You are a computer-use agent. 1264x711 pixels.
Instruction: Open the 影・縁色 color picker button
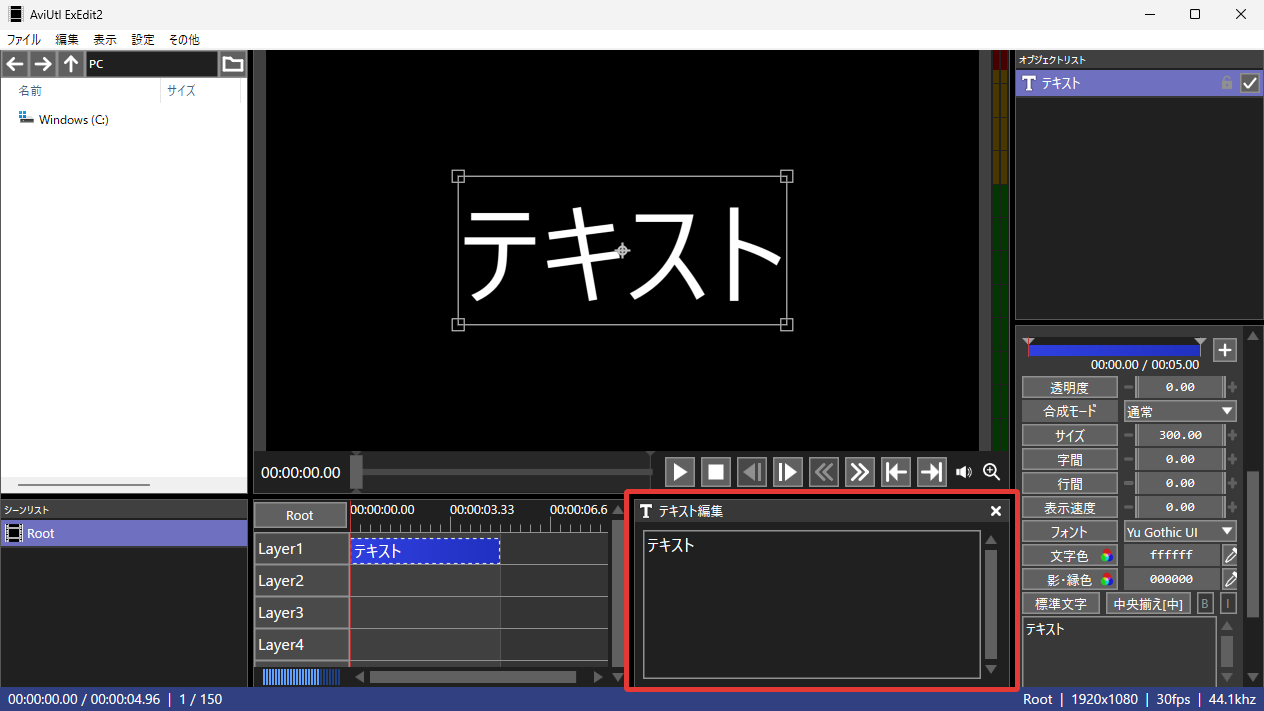(1069, 579)
